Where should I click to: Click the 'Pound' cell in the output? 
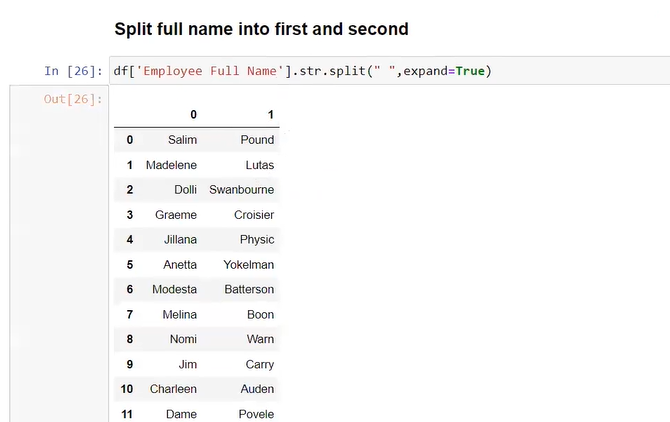click(x=257, y=140)
